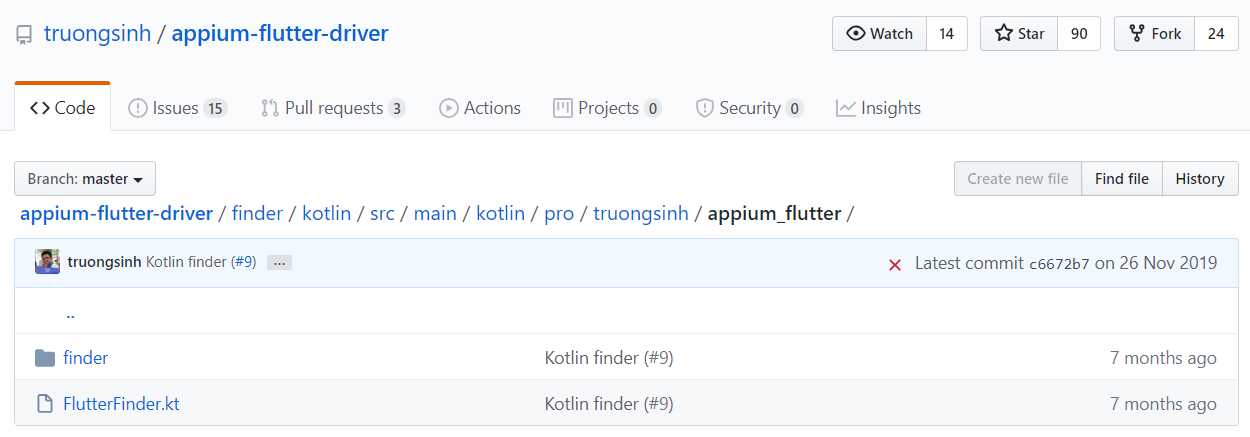Navigate to parent directory link

tap(70, 314)
